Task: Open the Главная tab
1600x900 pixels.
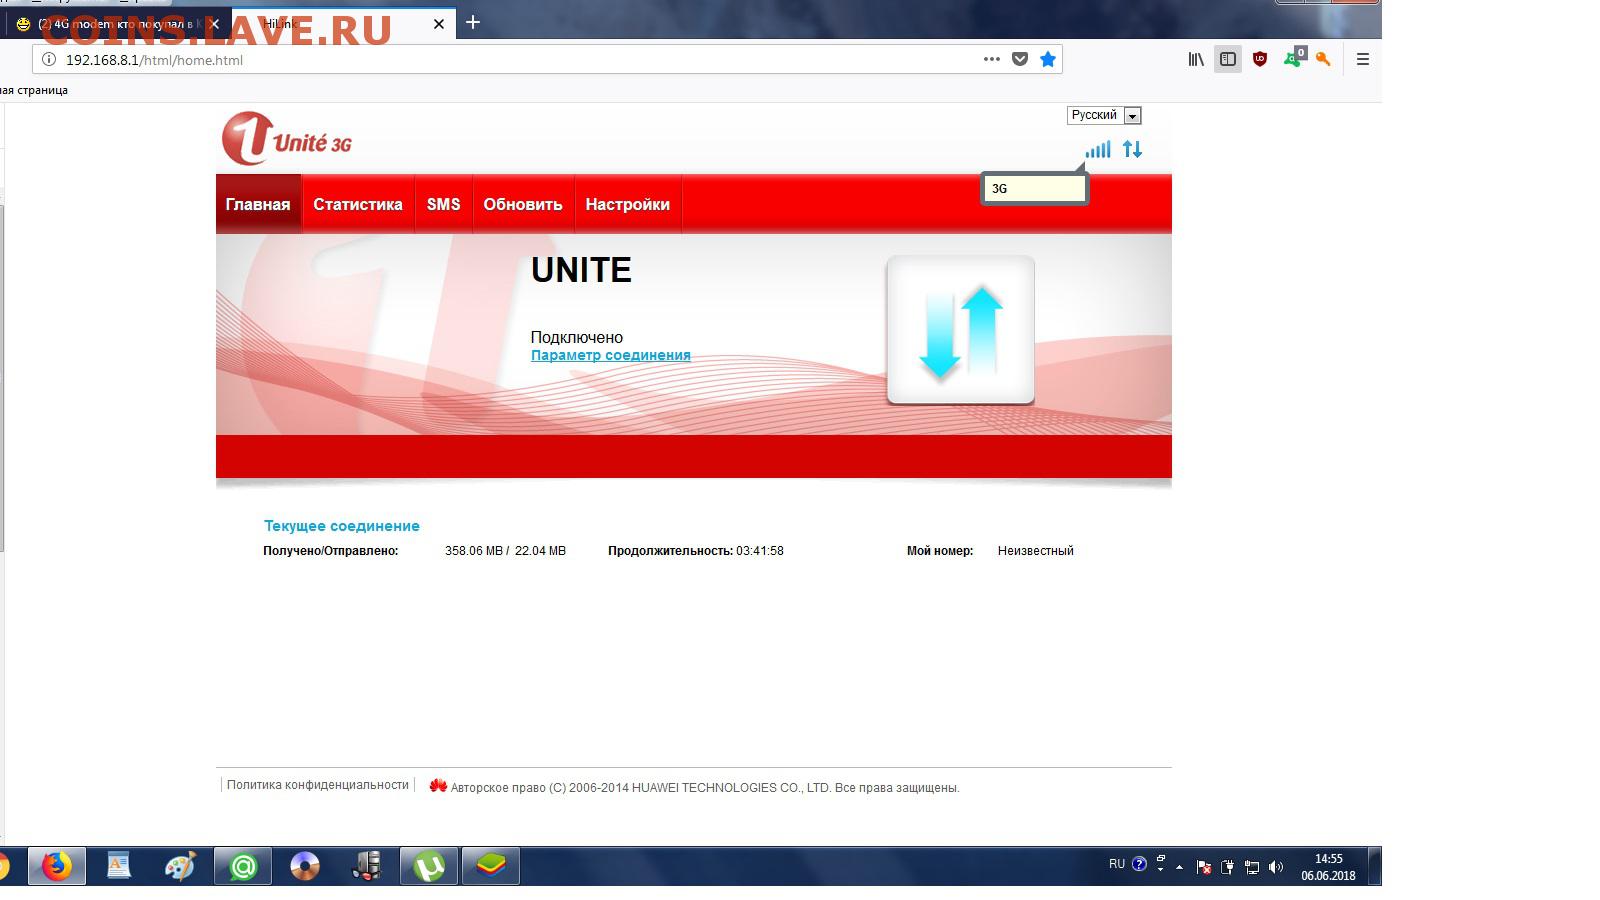Action: [x=258, y=204]
